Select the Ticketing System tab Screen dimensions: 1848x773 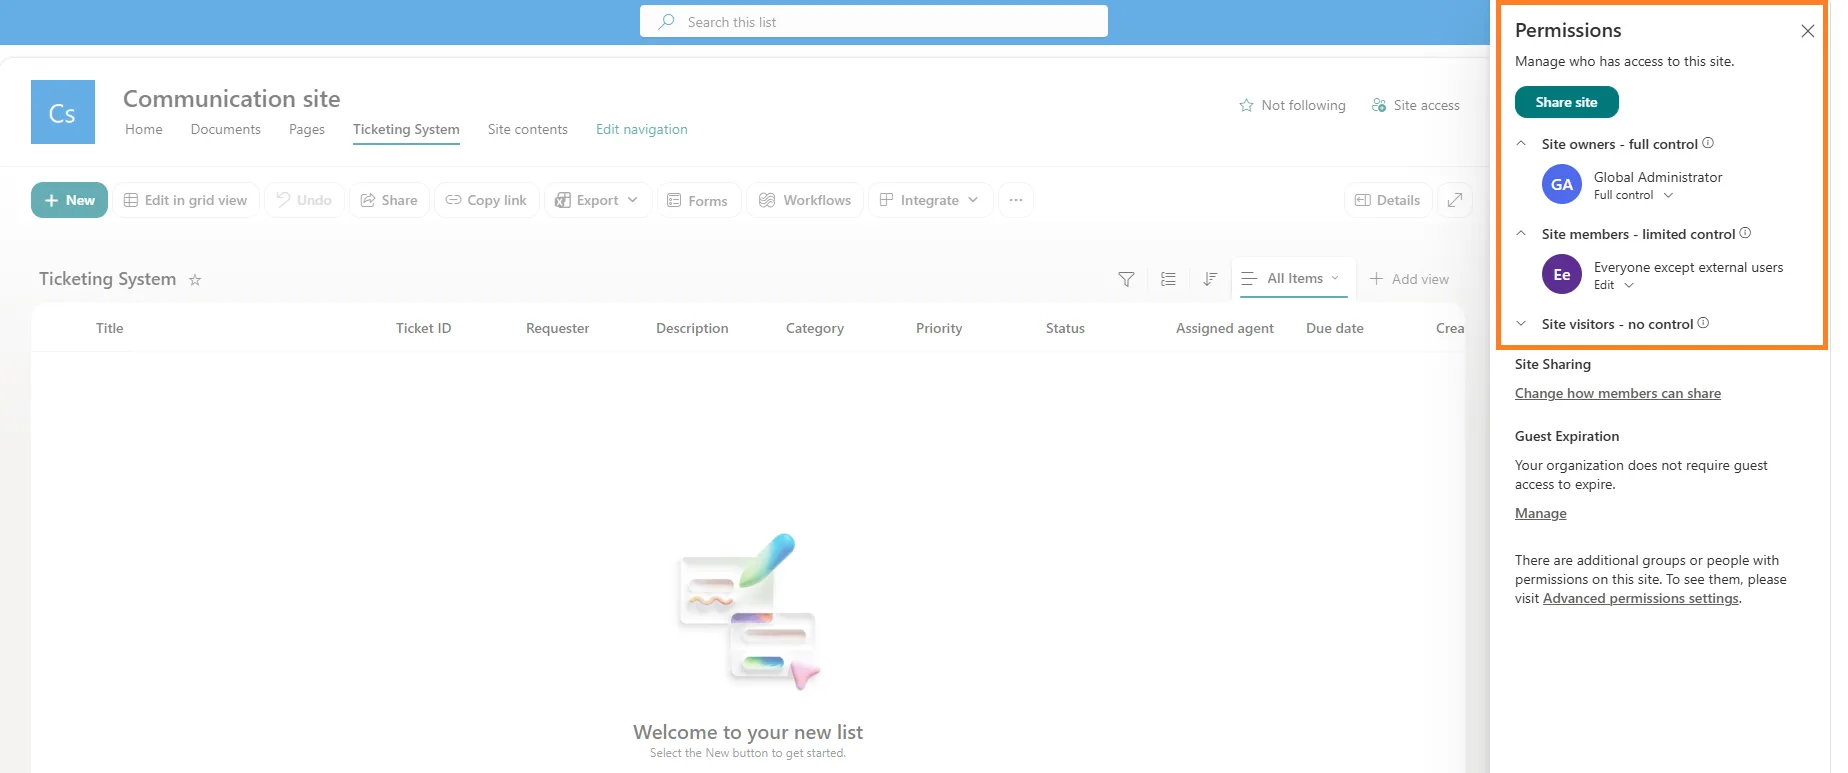(406, 129)
